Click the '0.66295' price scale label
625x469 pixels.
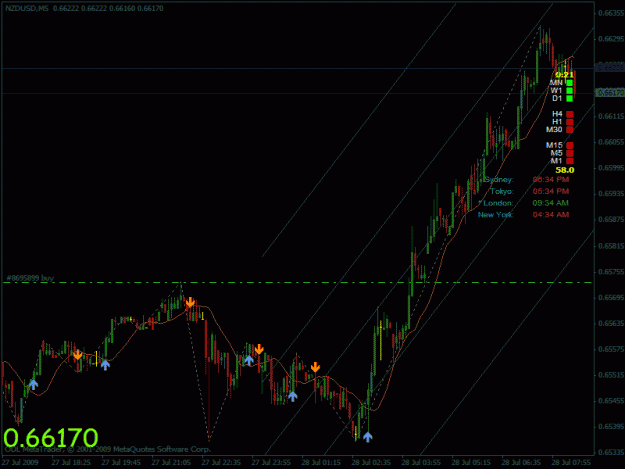pos(611,39)
